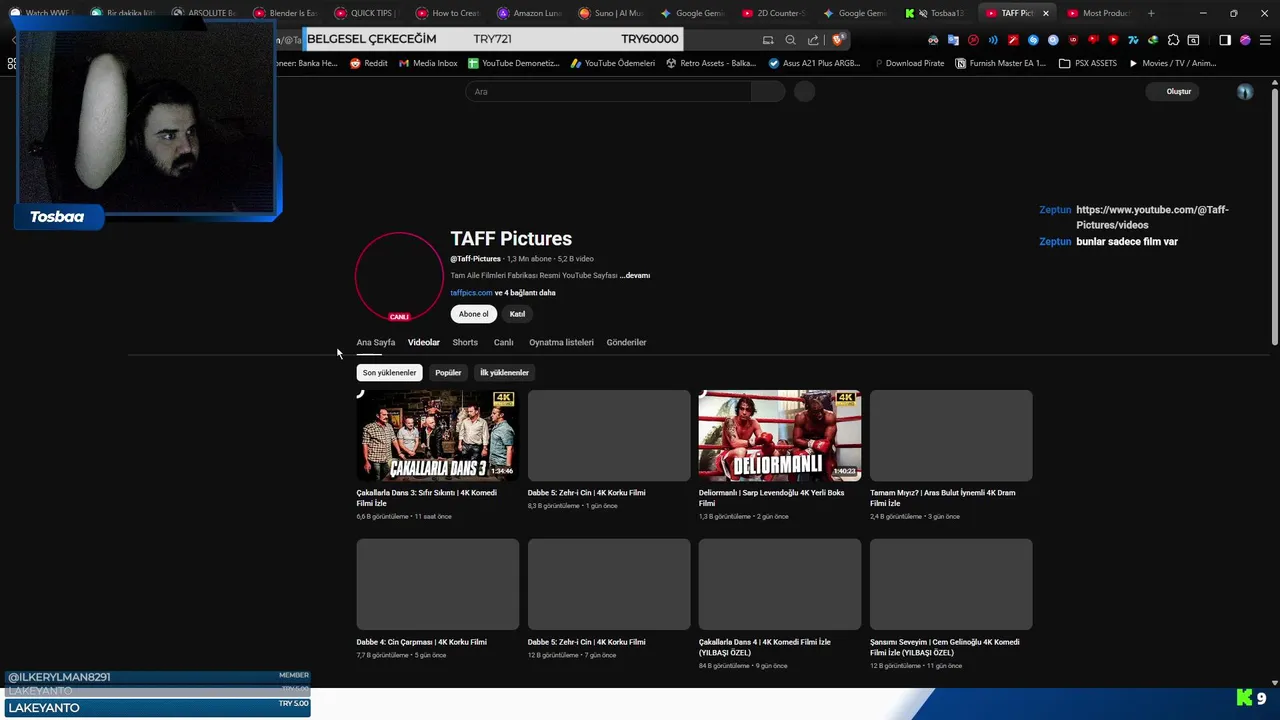Viewport: 1280px width, 720px height.
Task: Open the Furnish Master EA bookmark
Action: [1000, 63]
